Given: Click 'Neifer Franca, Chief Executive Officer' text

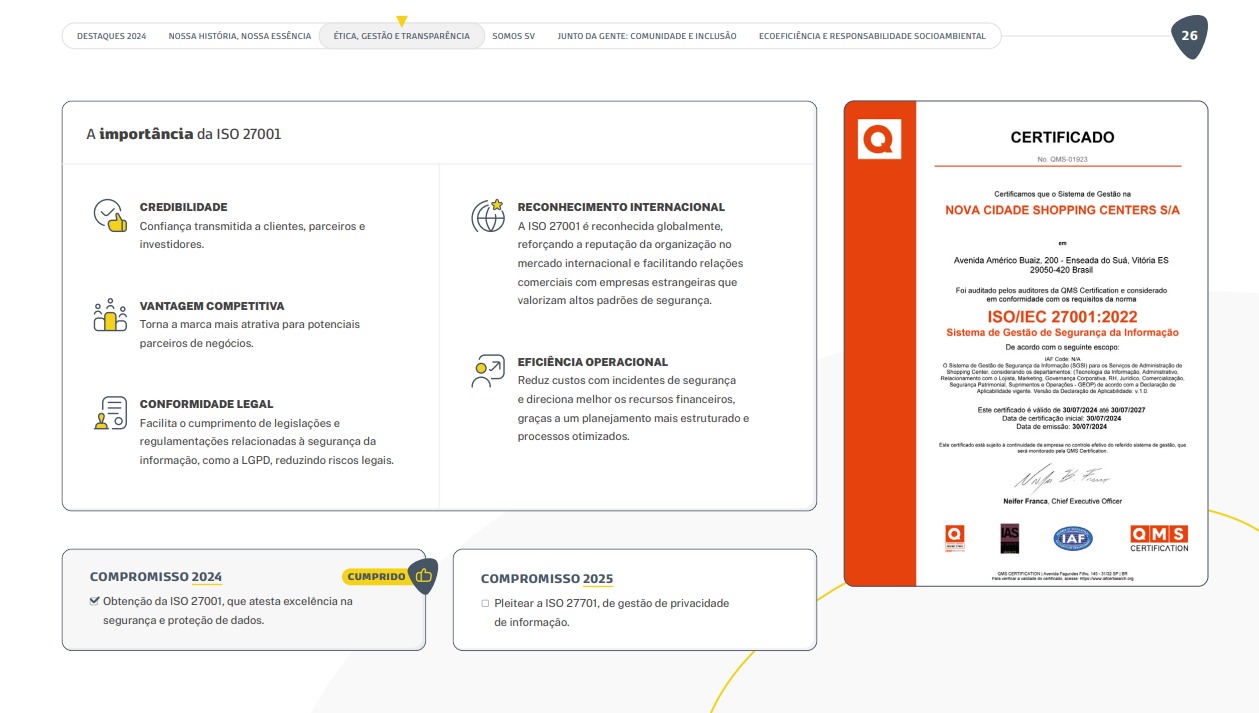Looking at the screenshot, I should (x=1062, y=501).
